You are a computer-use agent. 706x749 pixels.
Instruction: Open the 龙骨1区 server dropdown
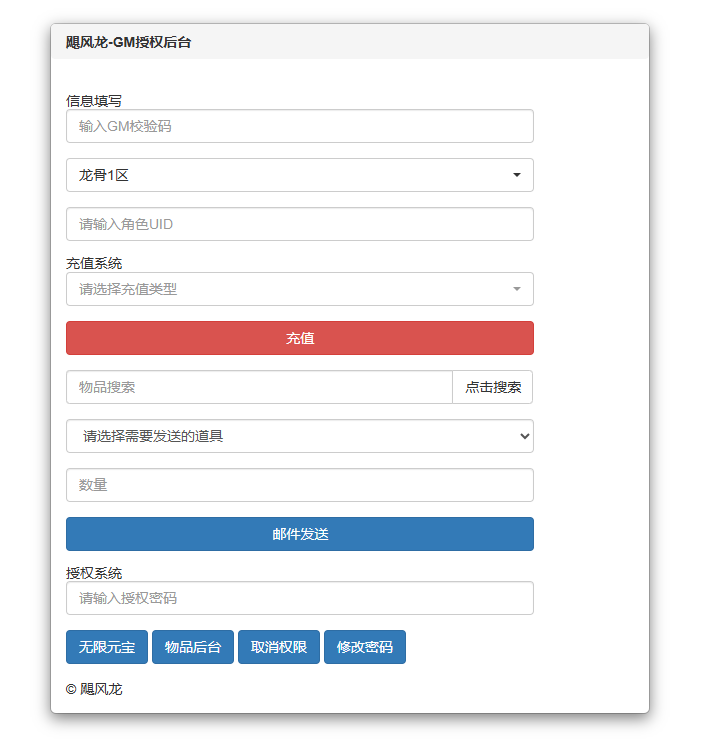point(300,175)
